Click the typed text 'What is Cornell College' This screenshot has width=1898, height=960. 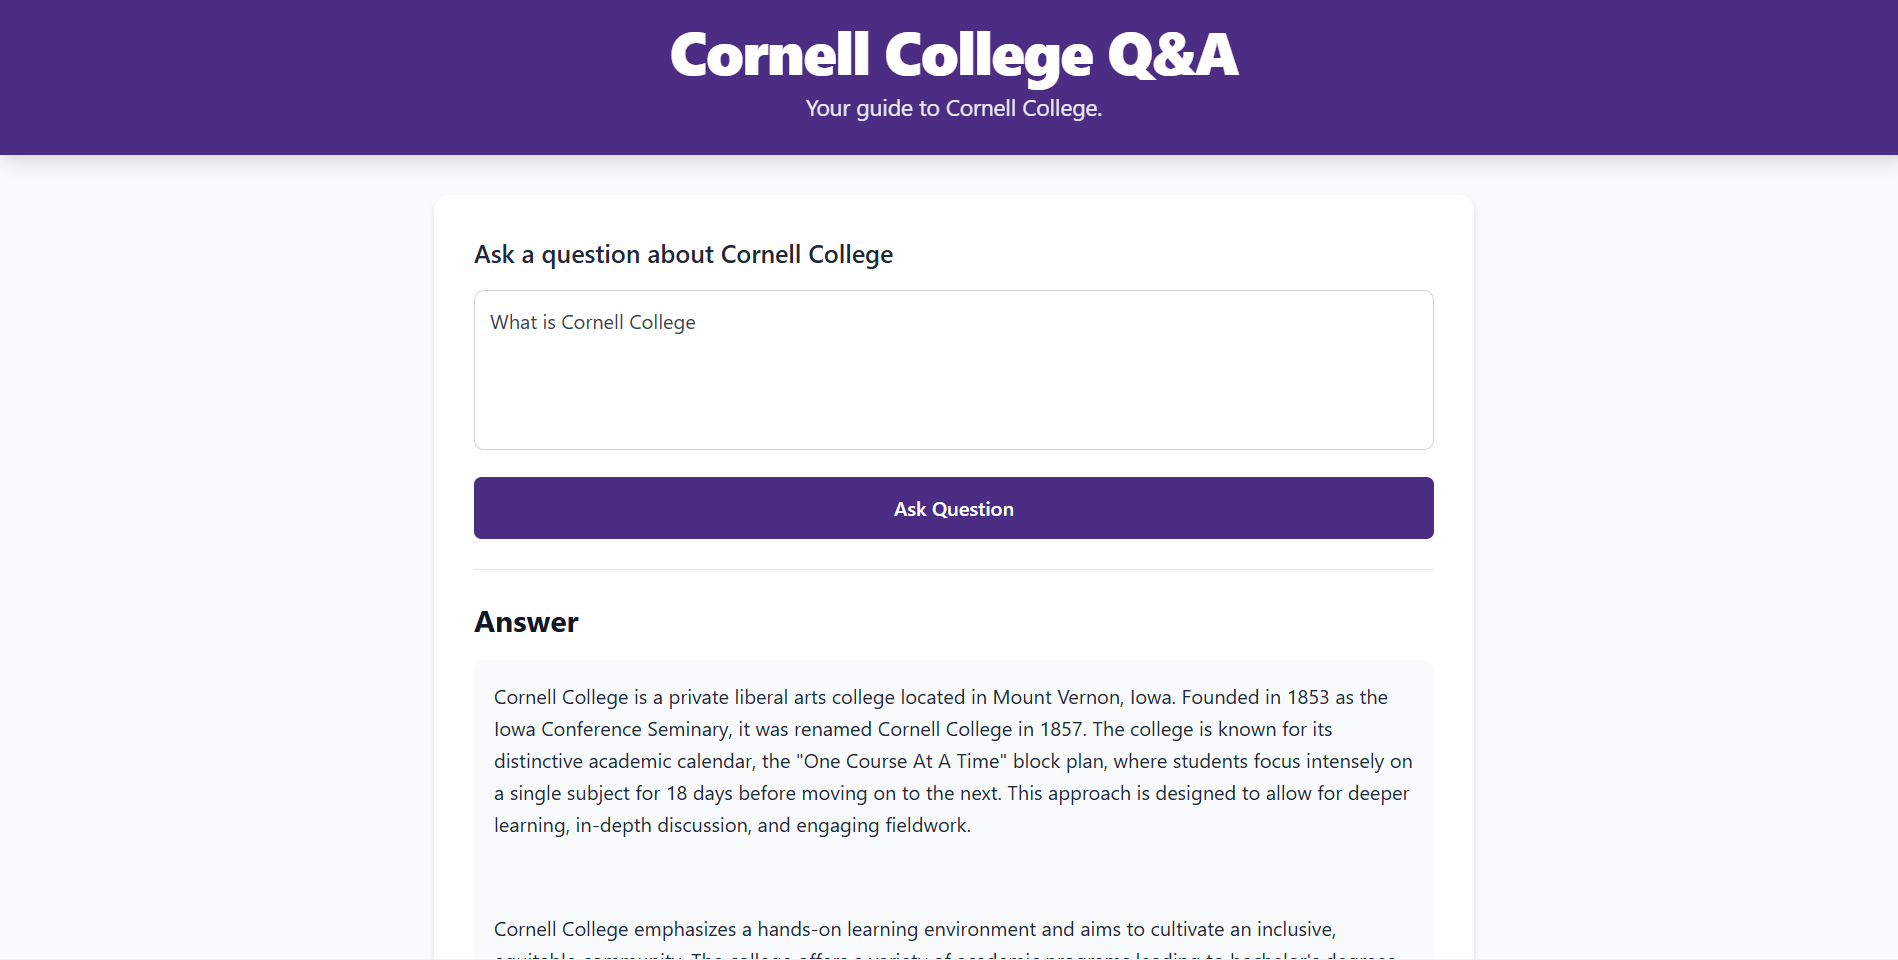pos(592,322)
